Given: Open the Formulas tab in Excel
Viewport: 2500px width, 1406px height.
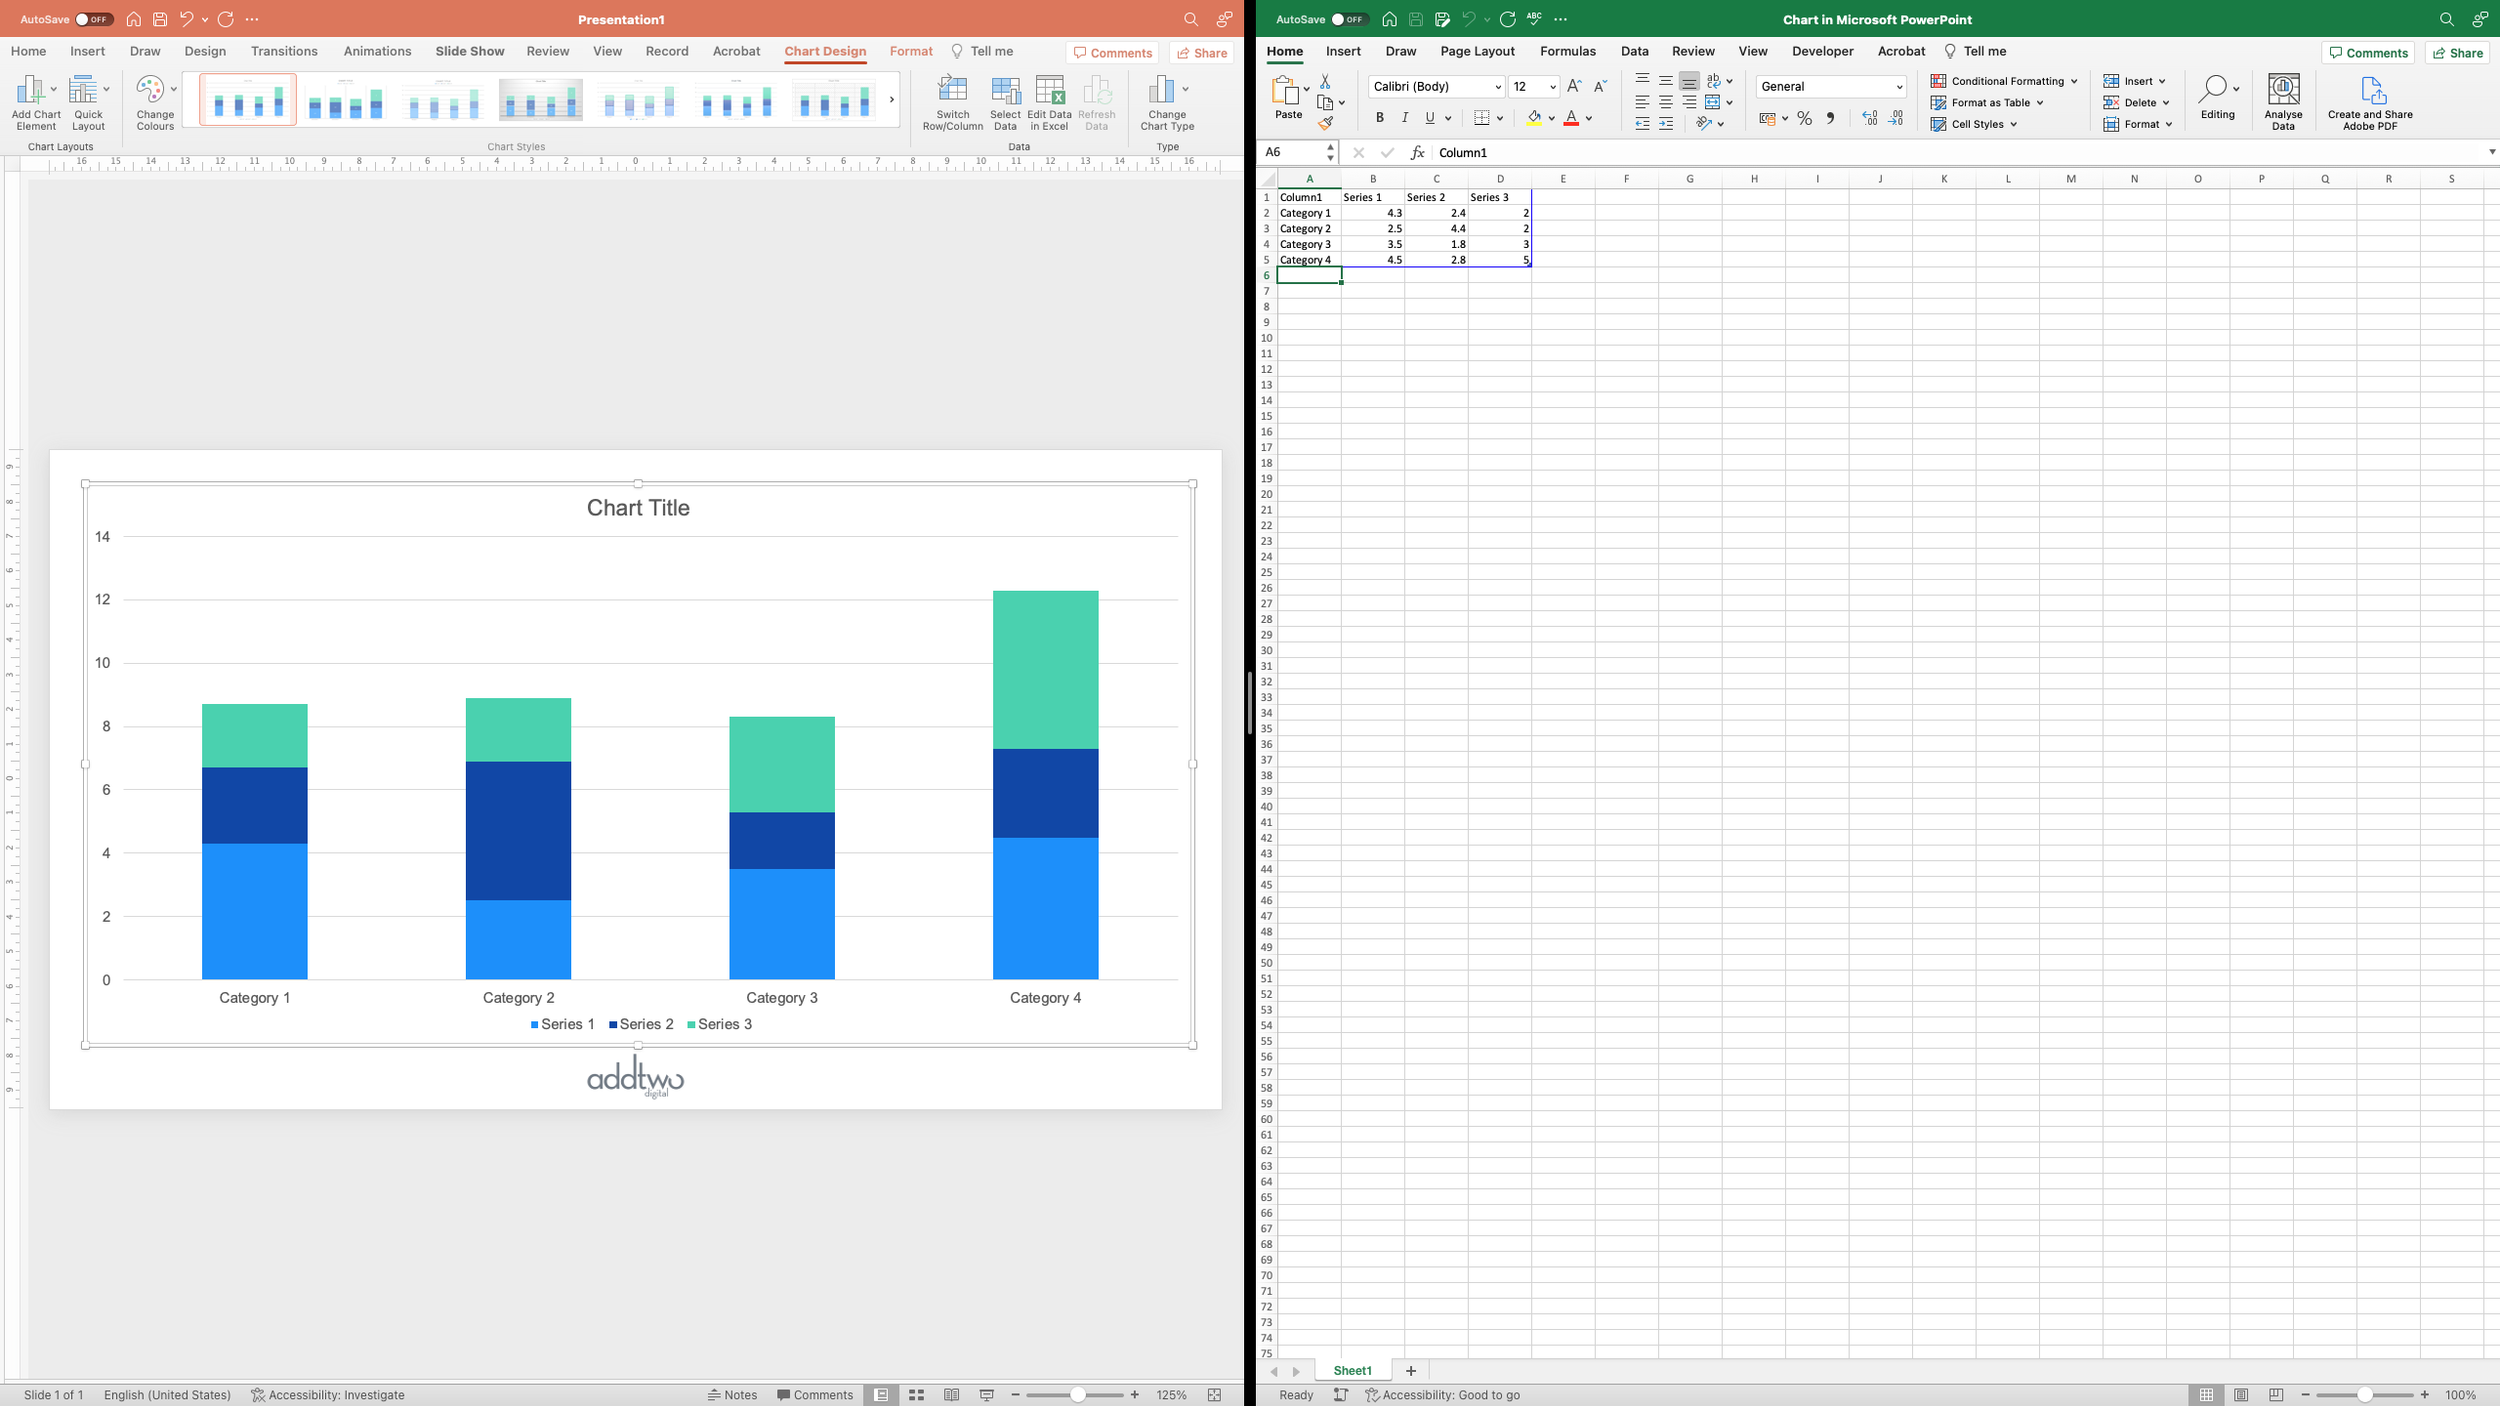Looking at the screenshot, I should pos(1567,51).
